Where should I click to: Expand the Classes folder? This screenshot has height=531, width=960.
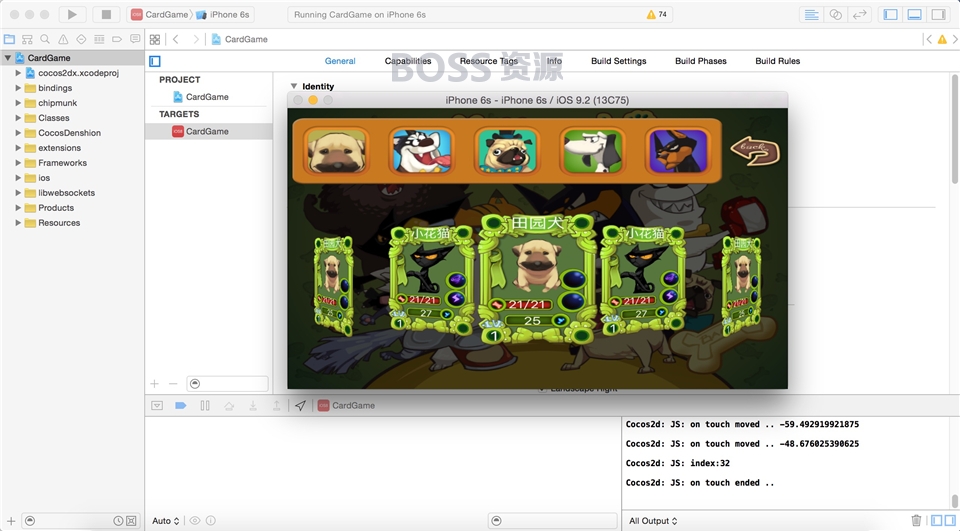click(18, 118)
